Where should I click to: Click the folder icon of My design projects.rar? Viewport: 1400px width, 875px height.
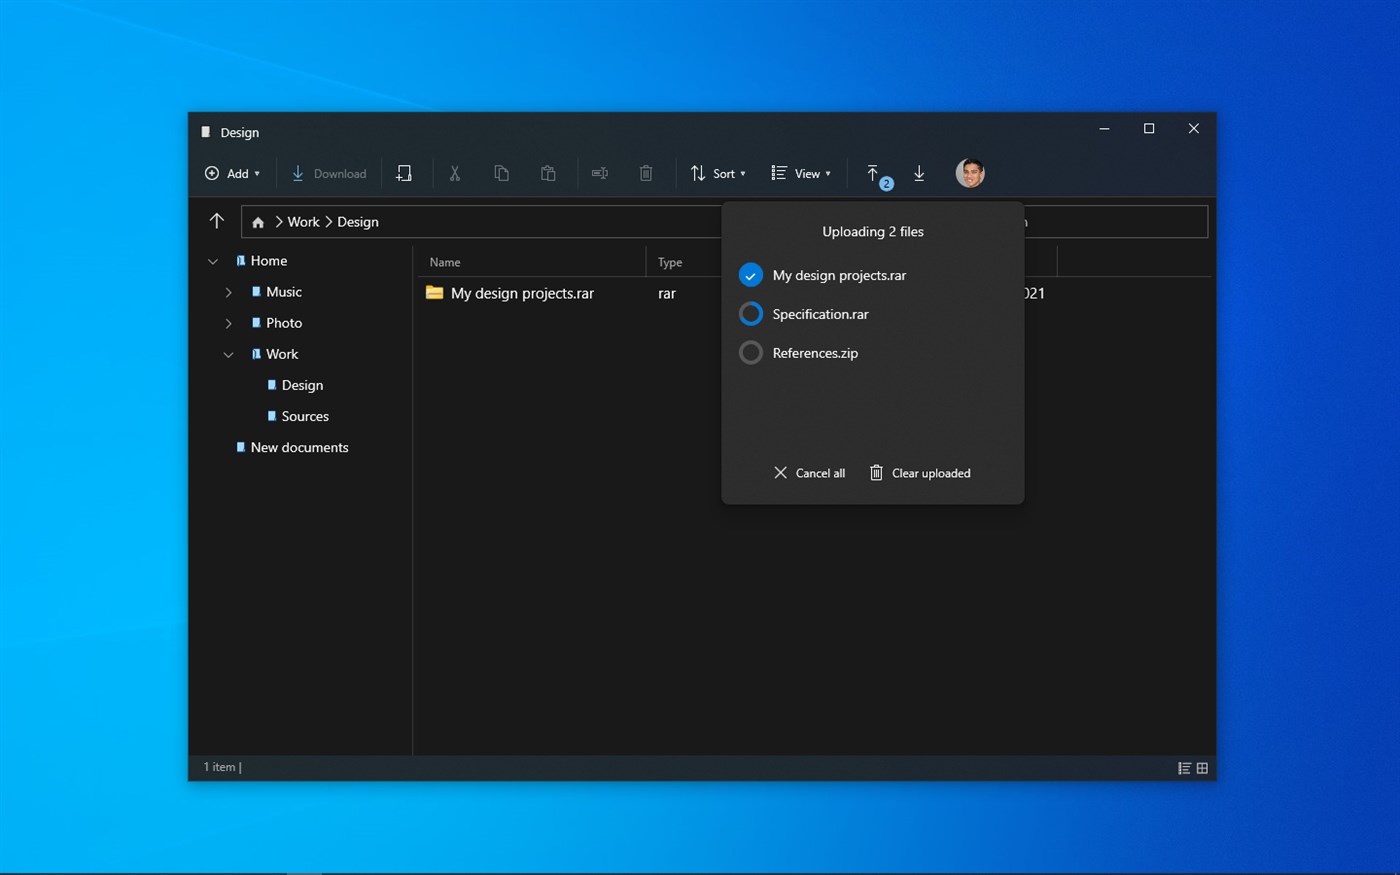click(434, 292)
